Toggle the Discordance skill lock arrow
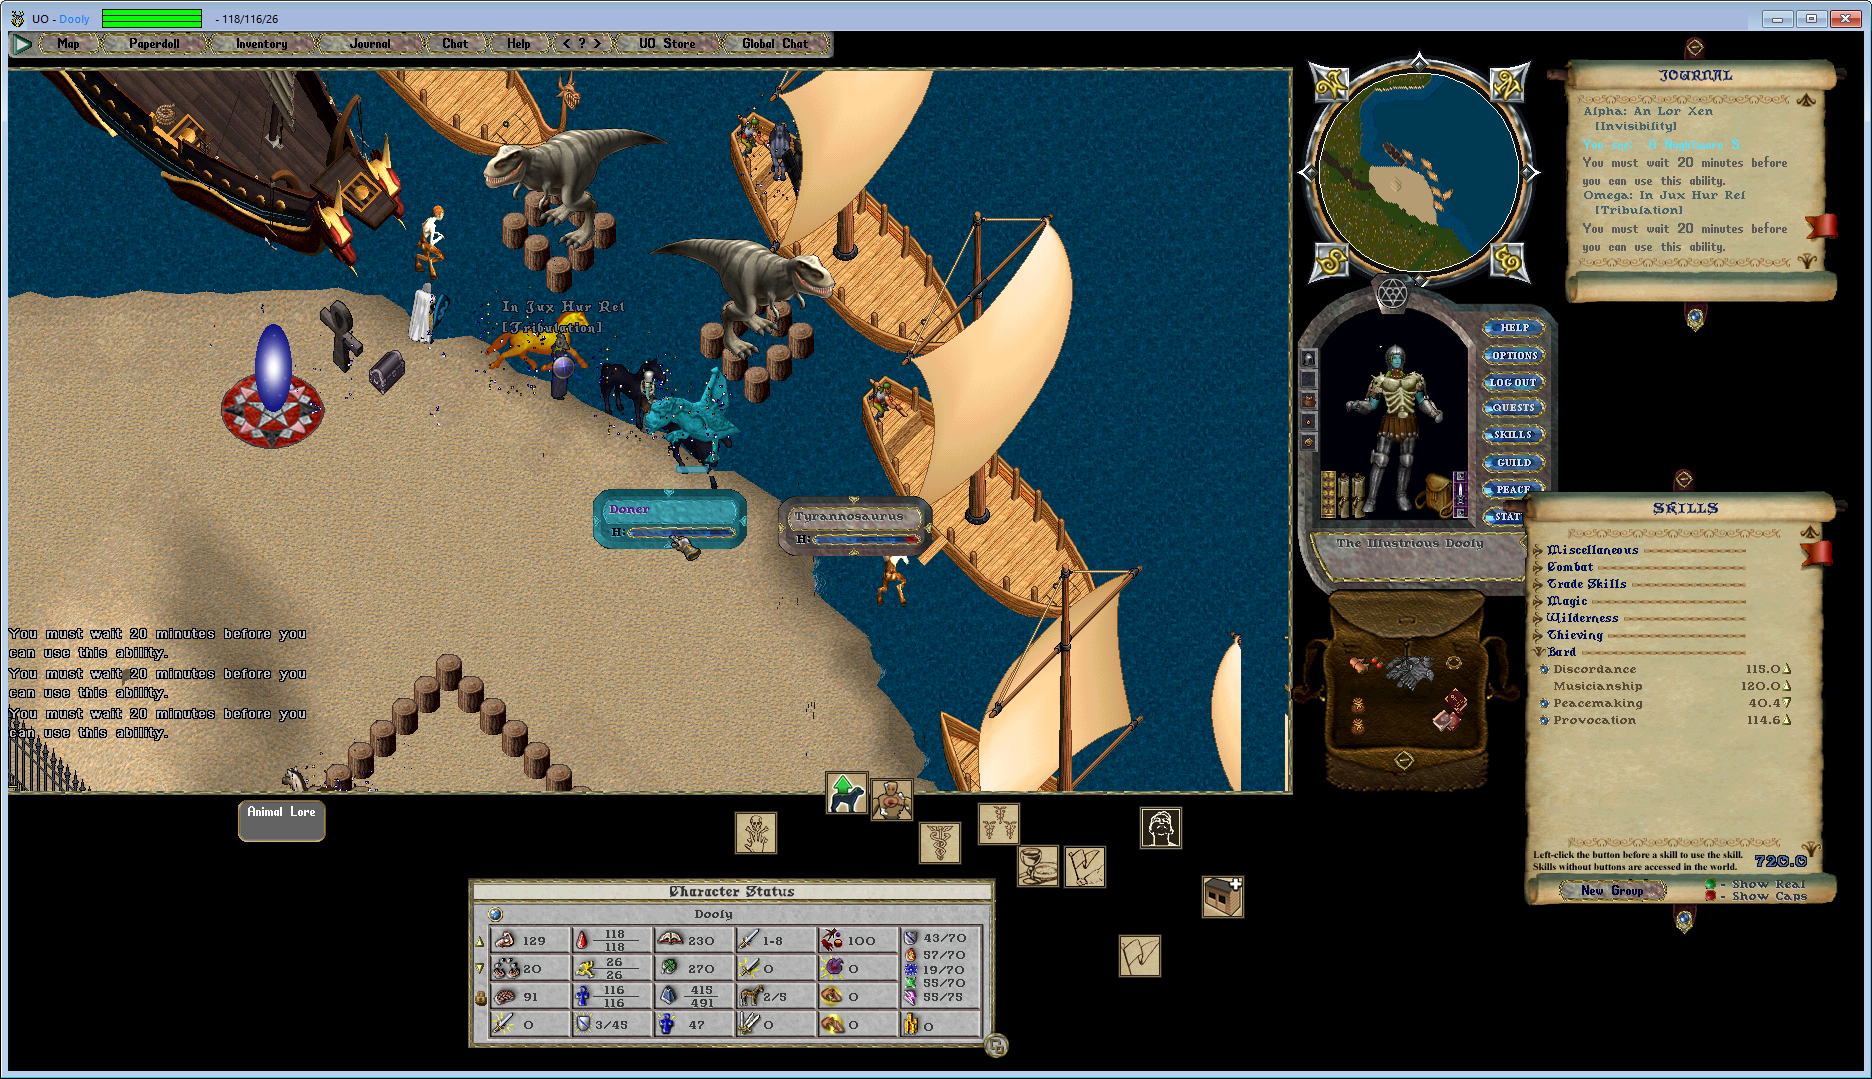Screen dimensions: 1872x1079 (1788, 670)
